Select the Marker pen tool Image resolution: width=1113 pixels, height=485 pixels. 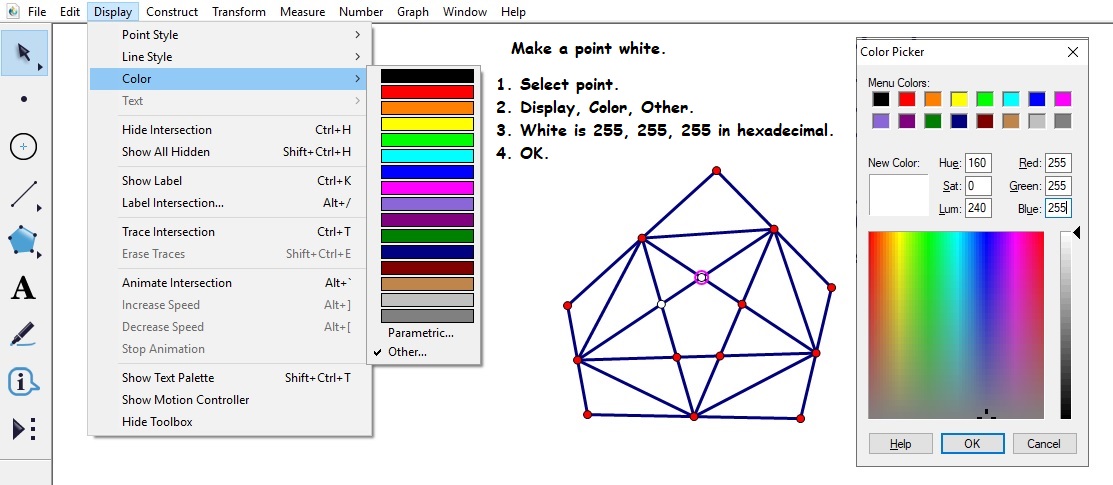pyautogui.click(x=24, y=335)
